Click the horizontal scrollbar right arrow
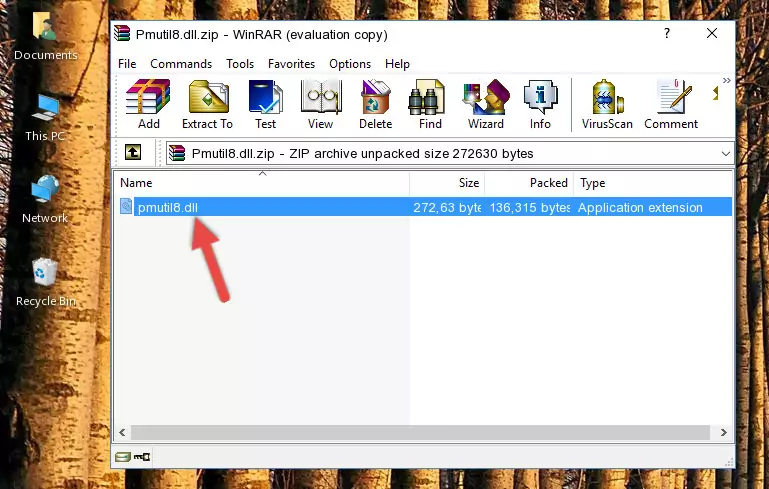The height and width of the screenshot is (489, 769). point(724,432)
